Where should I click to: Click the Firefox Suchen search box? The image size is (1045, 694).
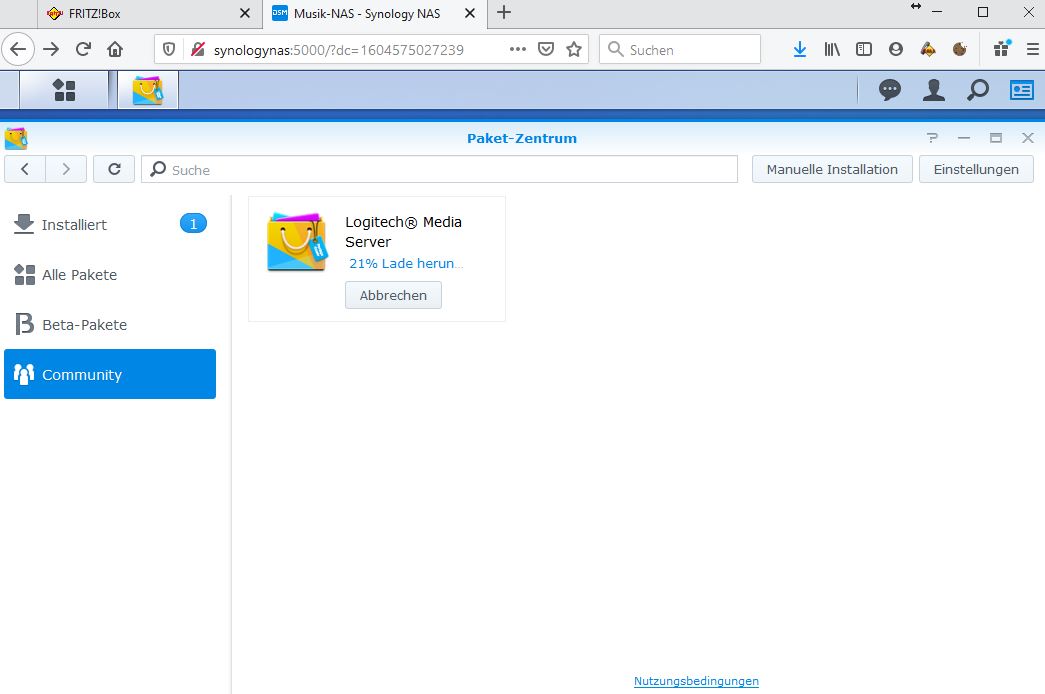(680, 49)
